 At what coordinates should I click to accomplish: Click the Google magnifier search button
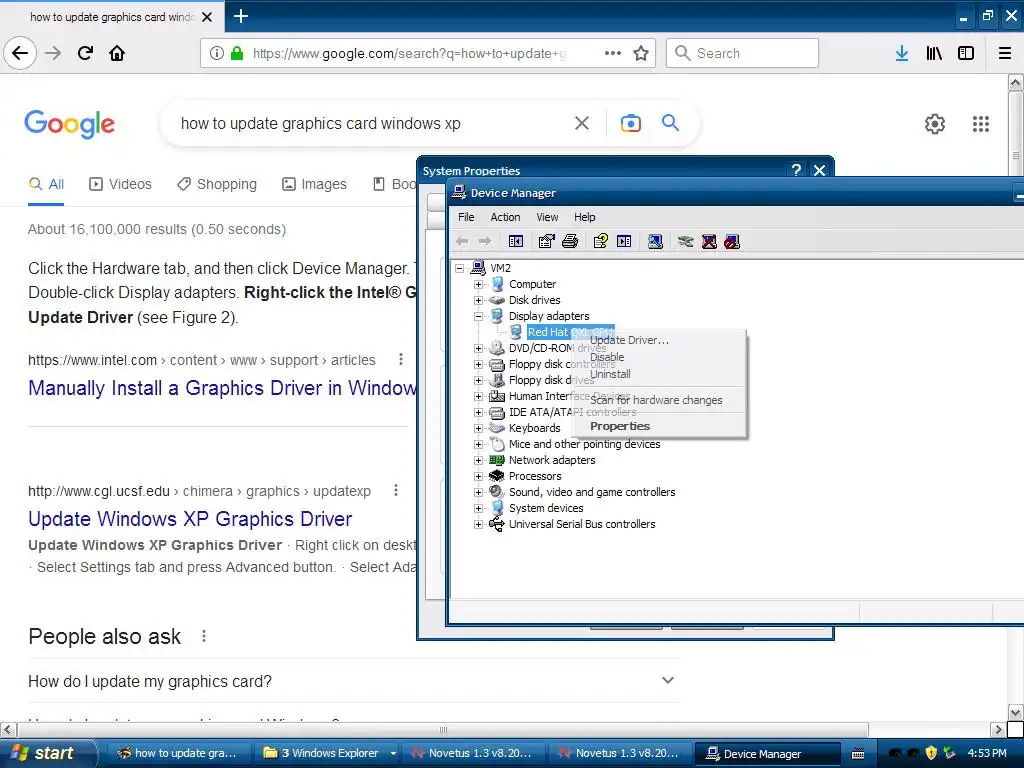click(670, 123)
